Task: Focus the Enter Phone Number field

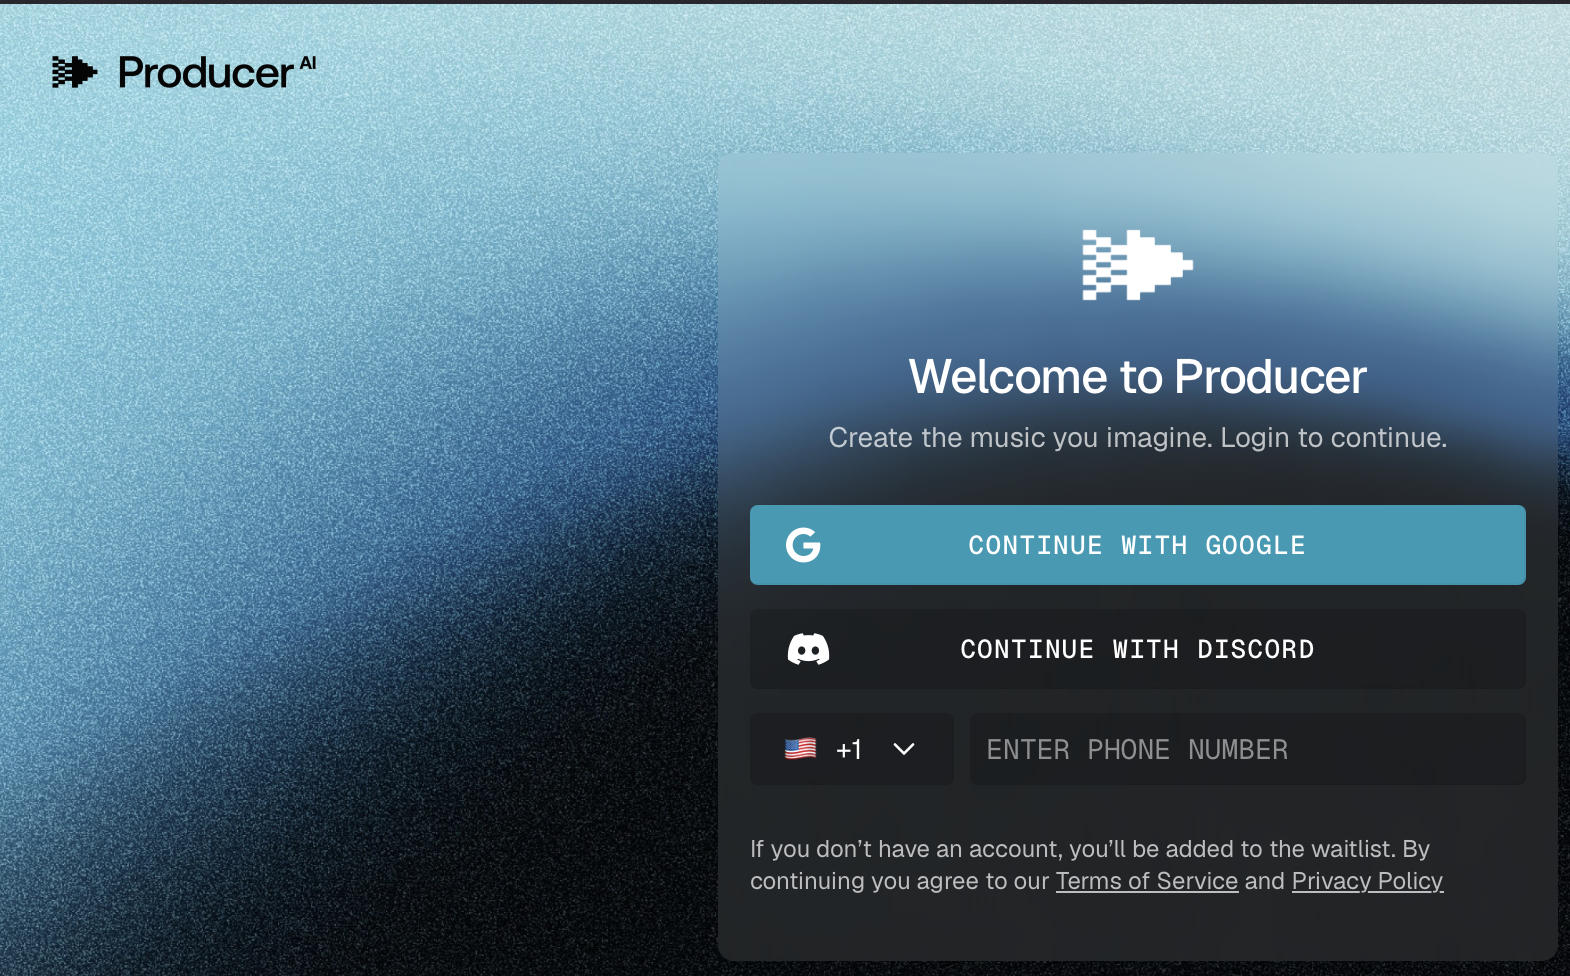Action: [x=1247, y=749]
